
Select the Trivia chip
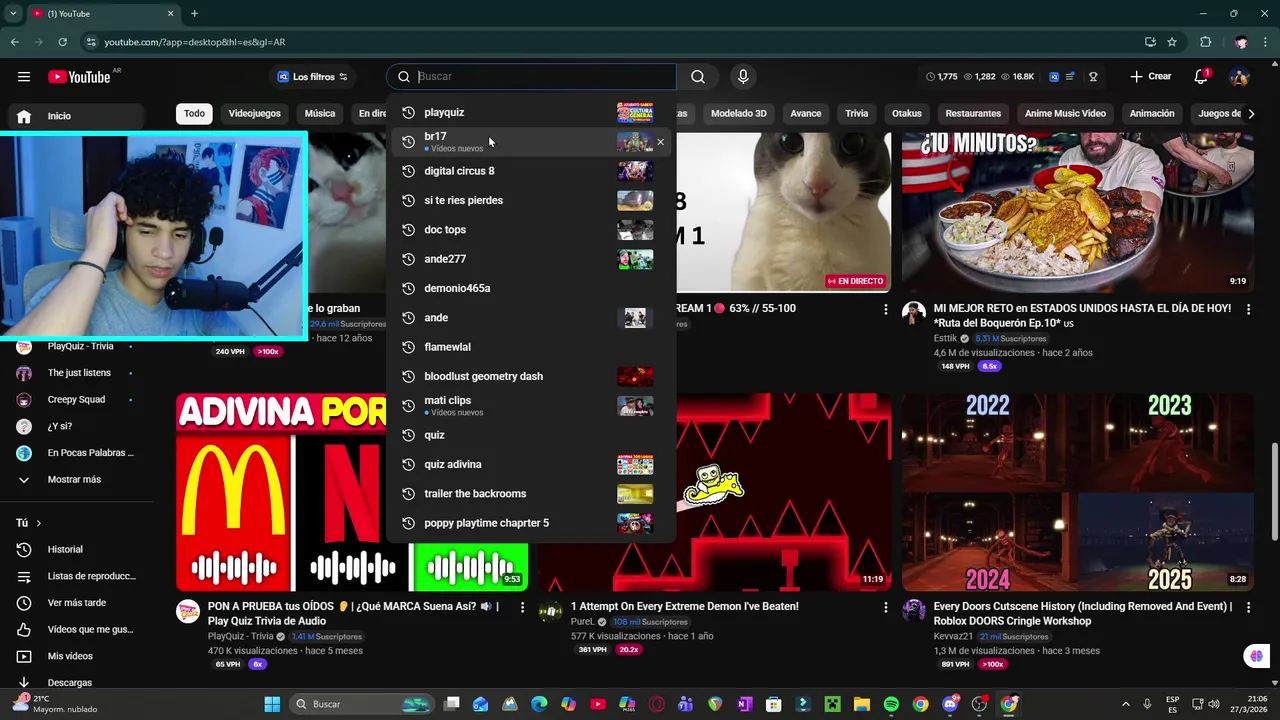pyautogui.click(x=857, y=114)
